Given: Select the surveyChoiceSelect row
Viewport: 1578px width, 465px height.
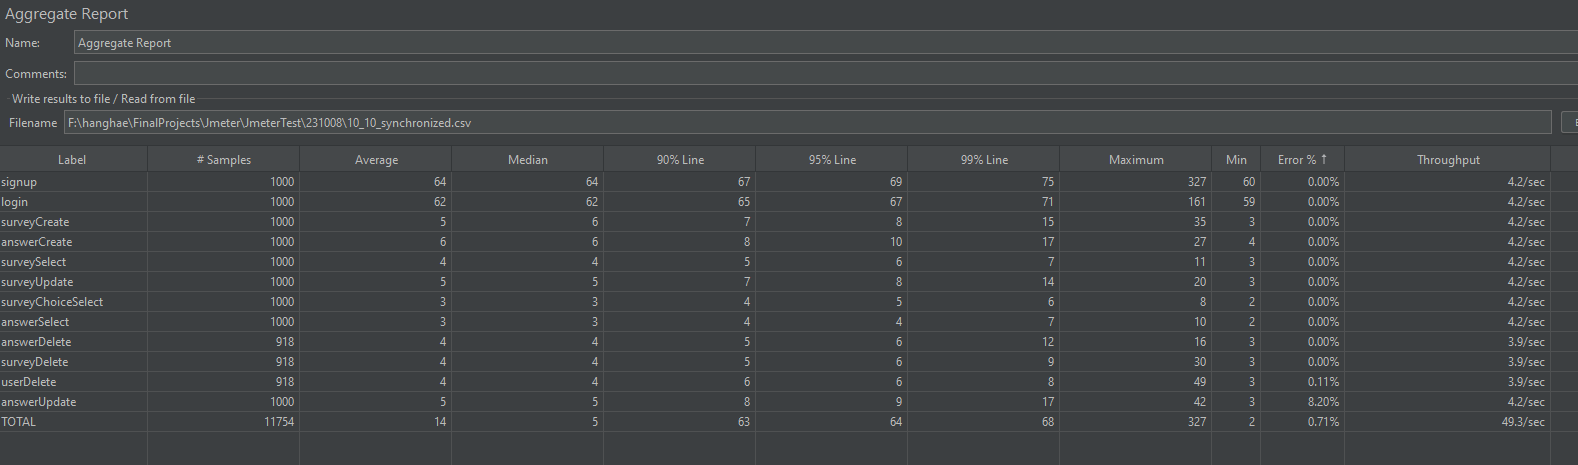Looking at the screenshot, I should 775,302.
